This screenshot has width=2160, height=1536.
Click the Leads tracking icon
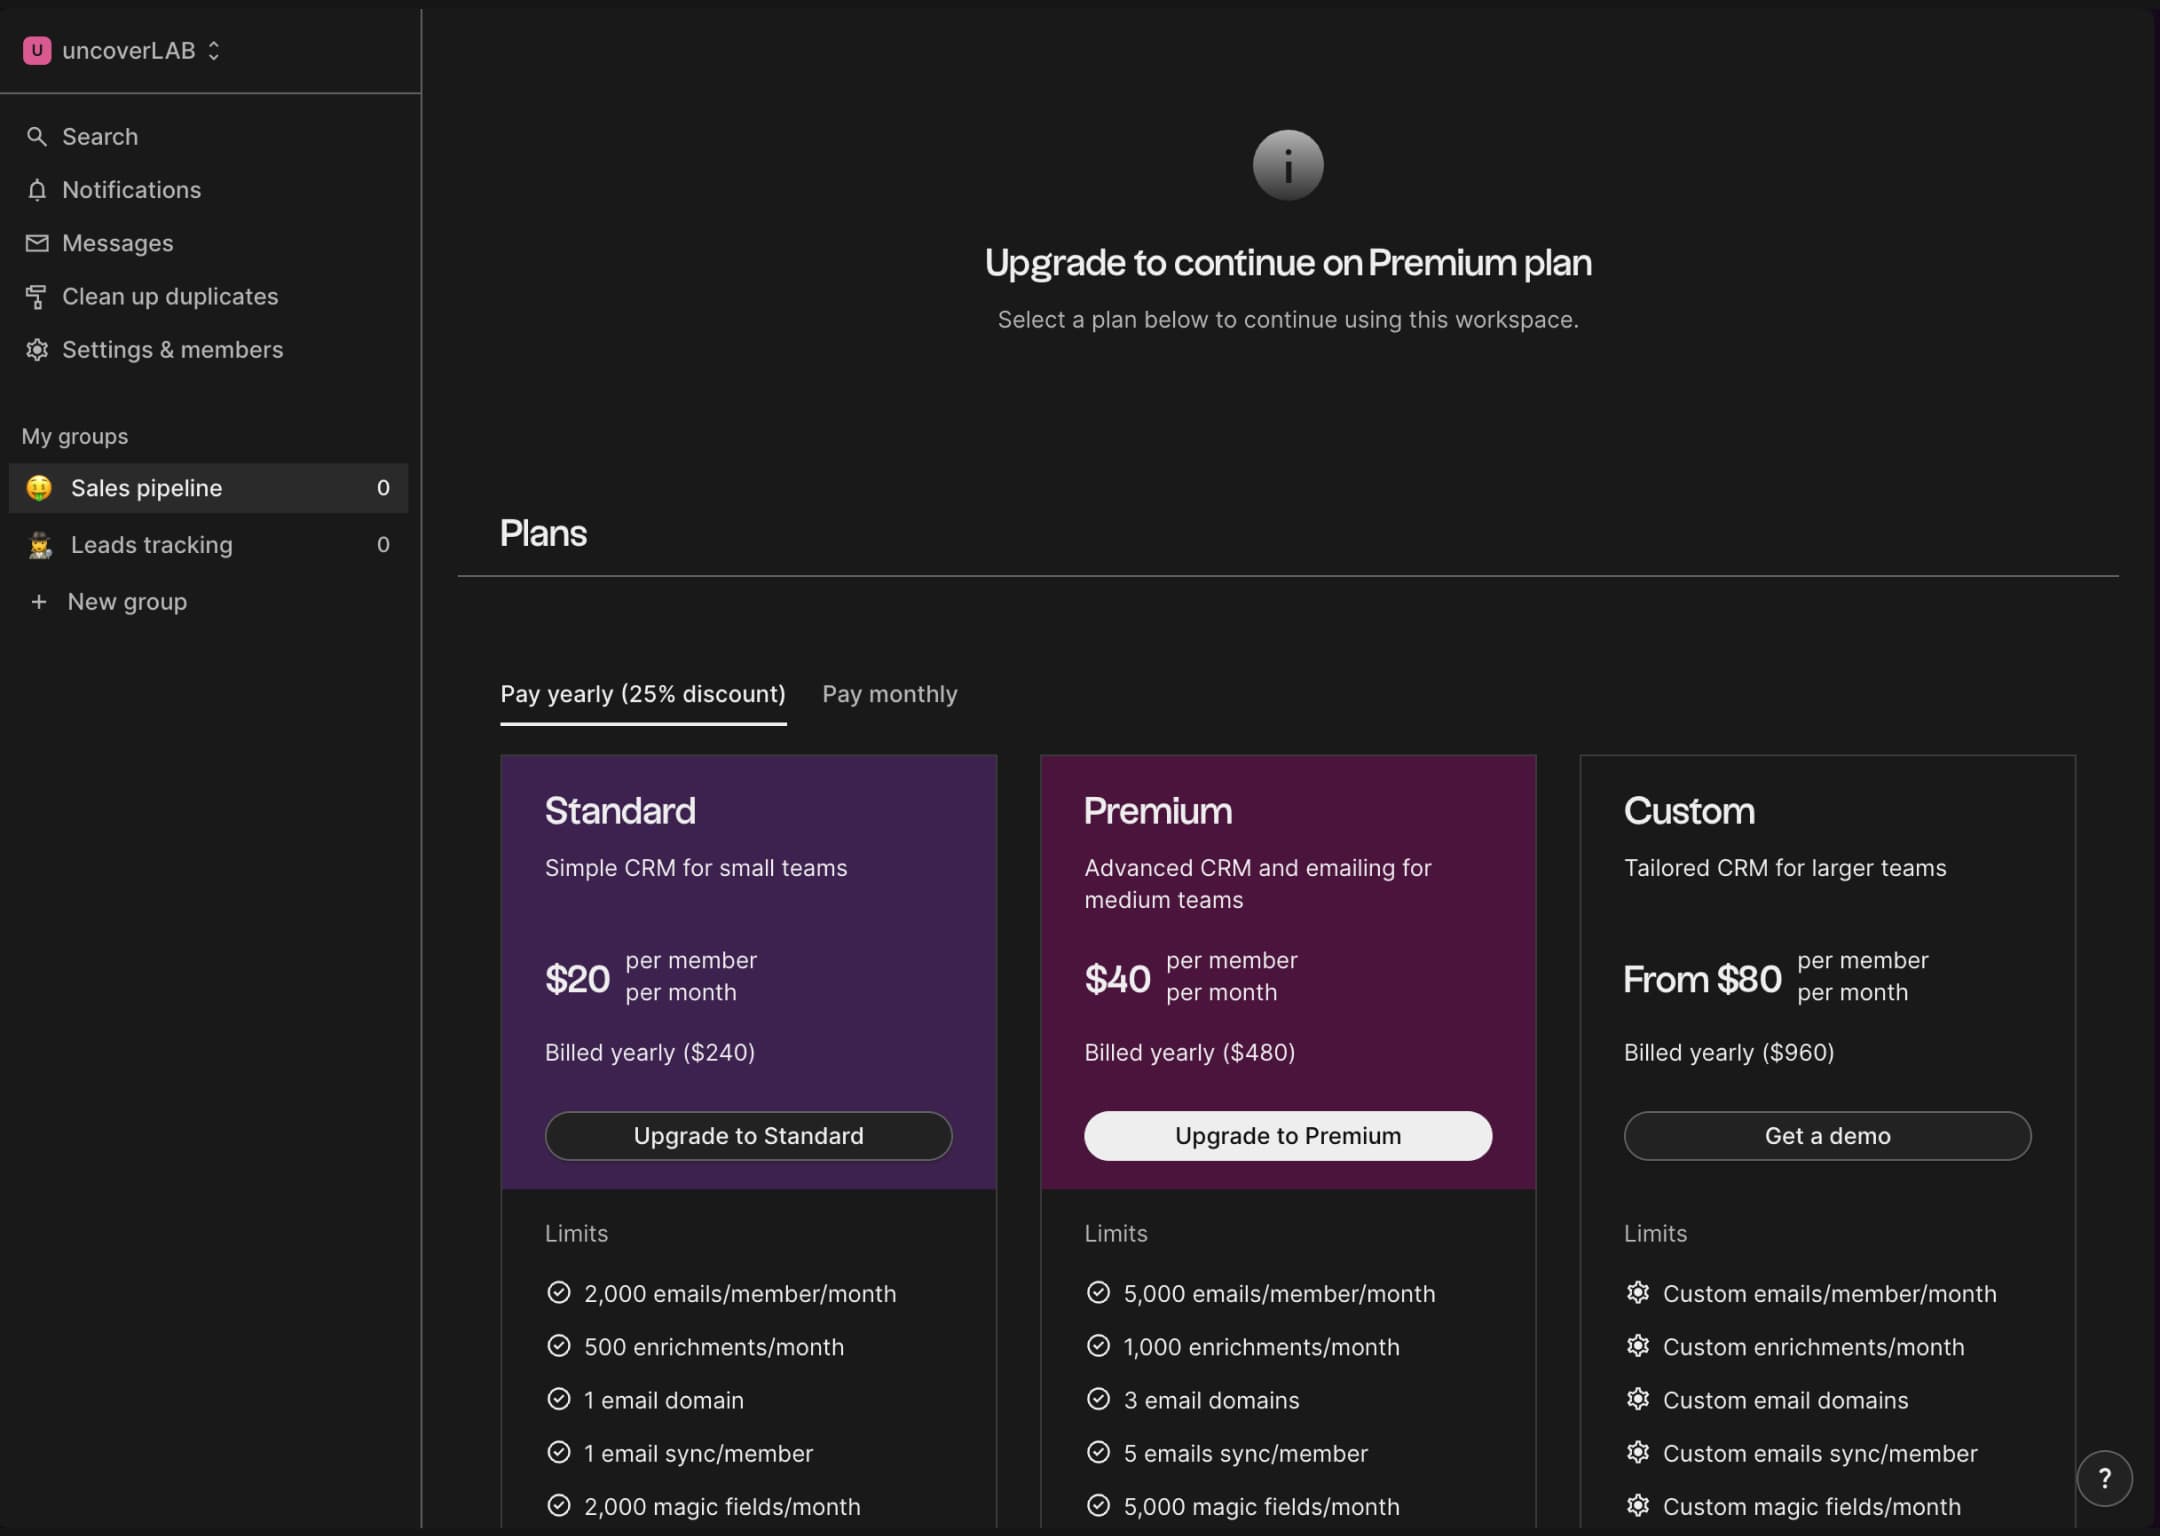[37, 544]
